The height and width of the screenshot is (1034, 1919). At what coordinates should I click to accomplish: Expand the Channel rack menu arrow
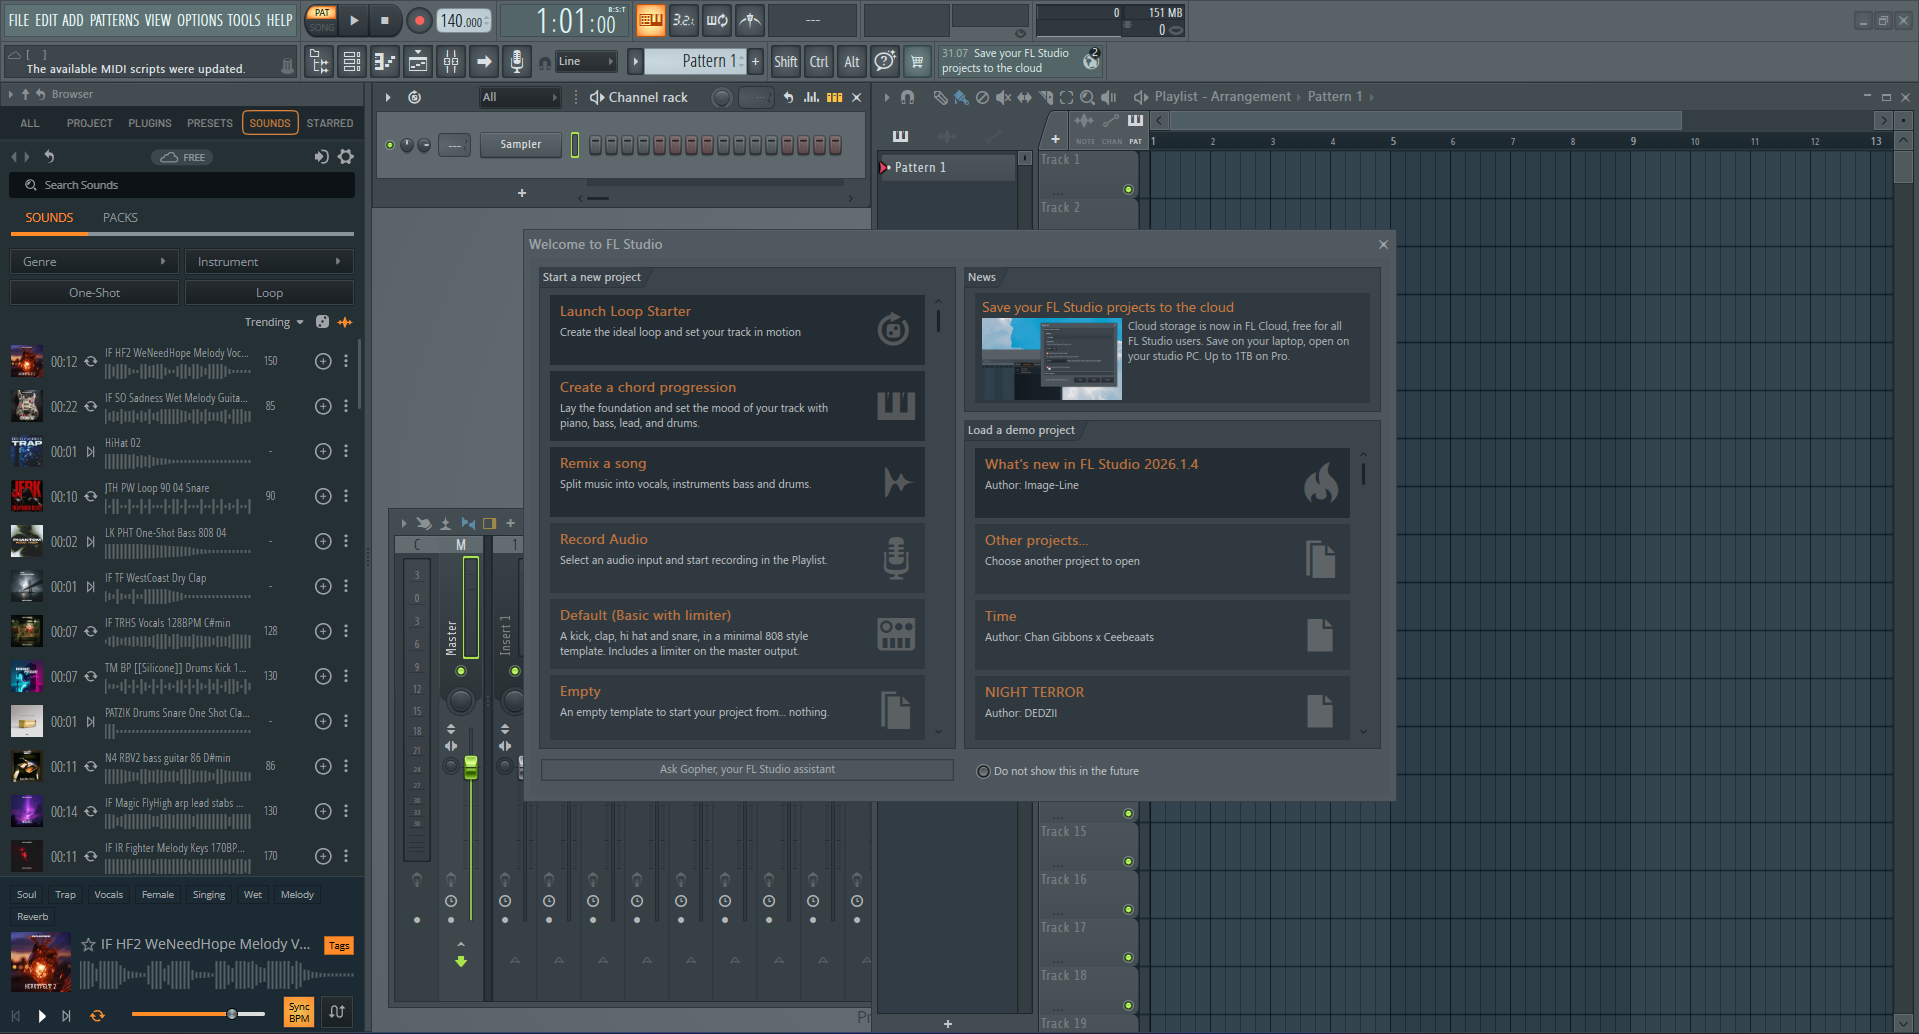(x=388, y=97)
